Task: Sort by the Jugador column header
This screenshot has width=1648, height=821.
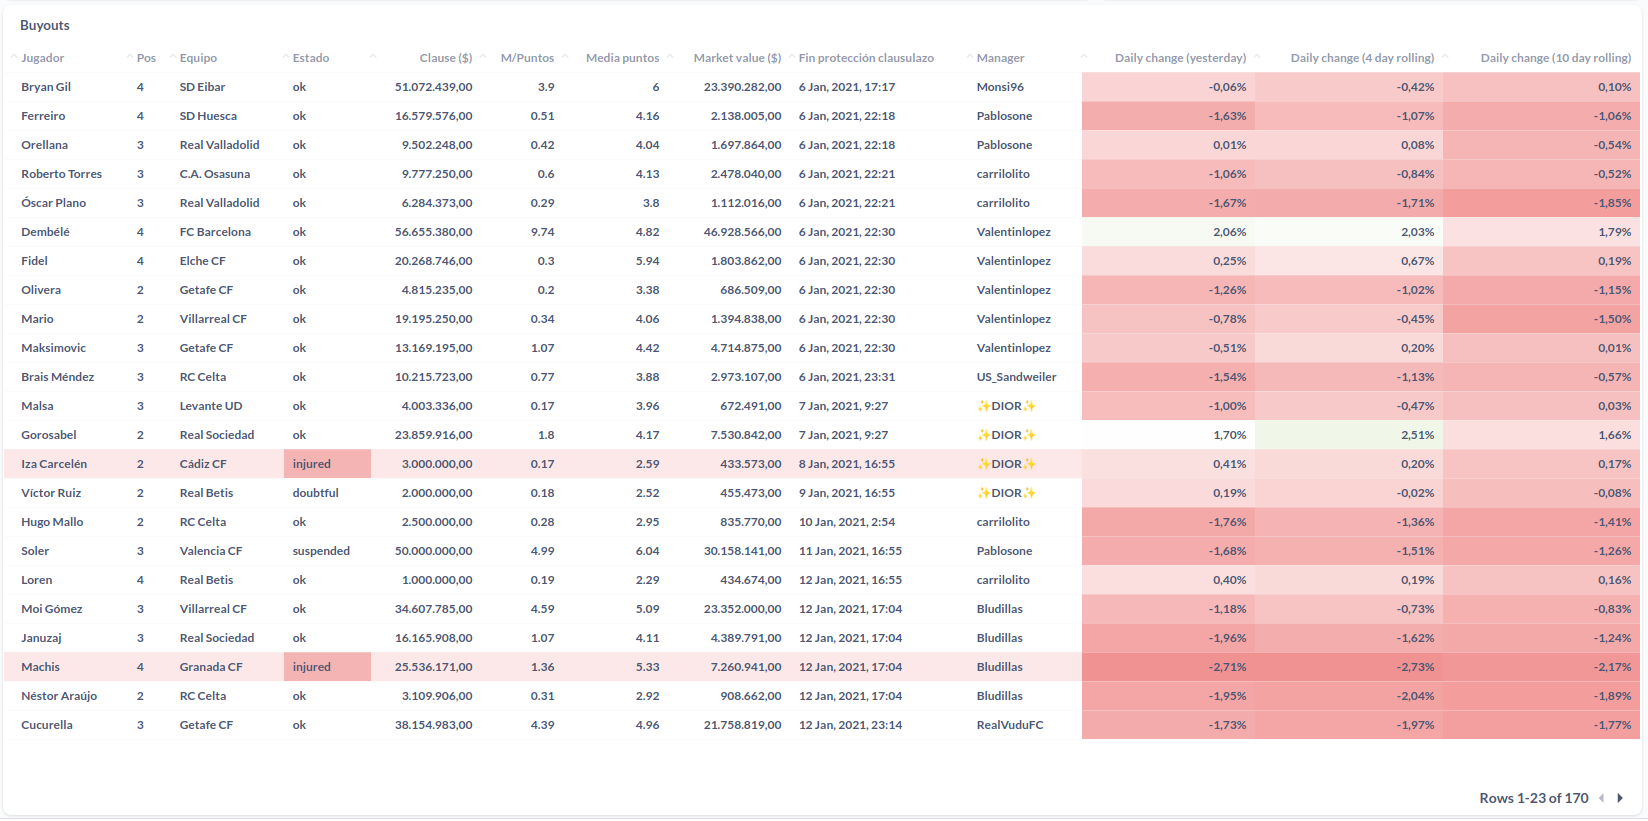Action: 43,58
